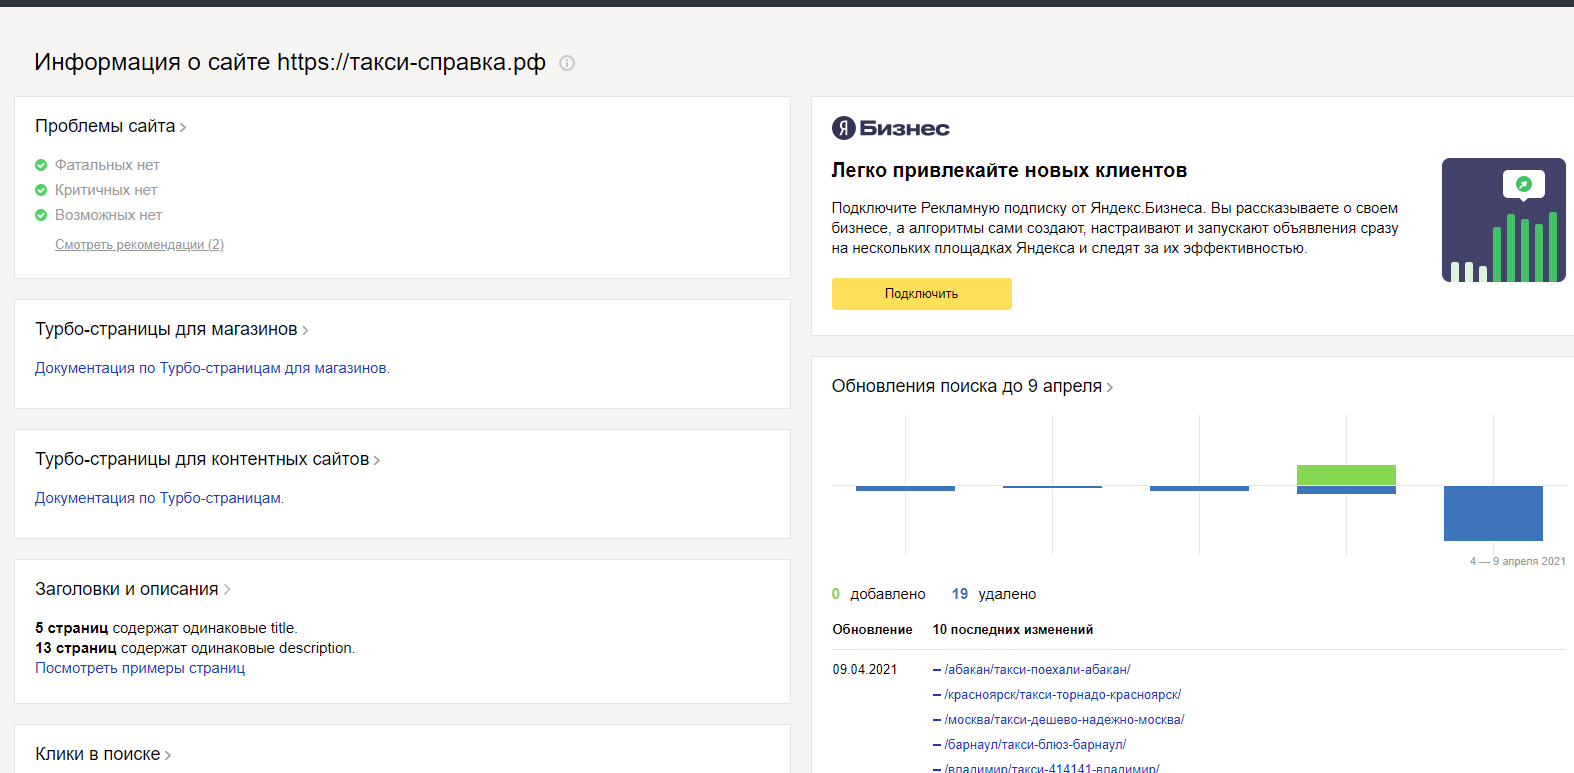Screen dimensions: 1574x773
Task: Click the ad illustration with green bar chart
Action: (x=1504, y=220)
